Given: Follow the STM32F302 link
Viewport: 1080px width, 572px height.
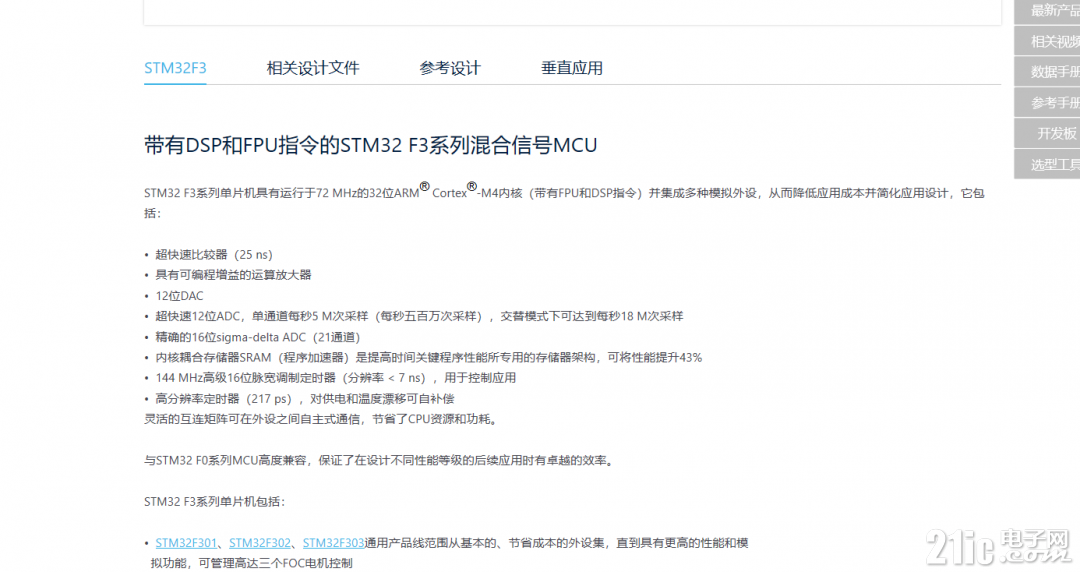Looking at the screenshot, I should click(x=260, y=543).
